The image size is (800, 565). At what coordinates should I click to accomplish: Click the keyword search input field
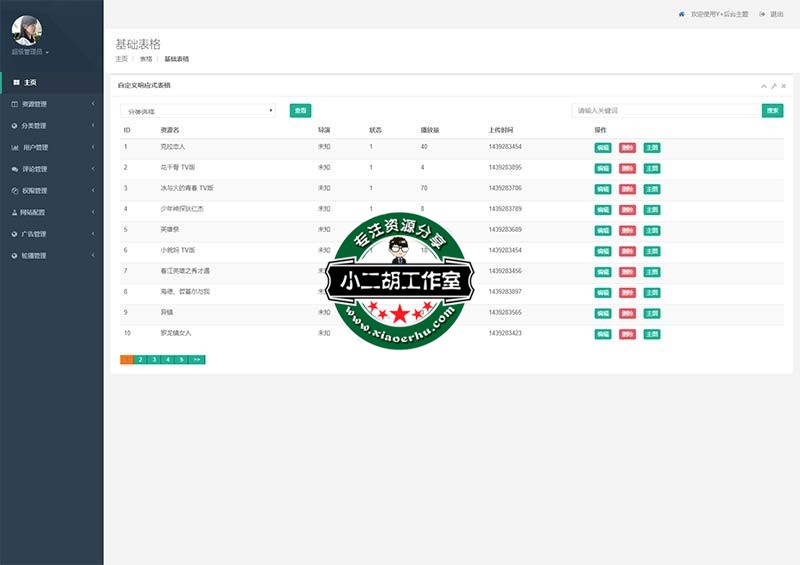pyautogui.click(x=665, y=111)
